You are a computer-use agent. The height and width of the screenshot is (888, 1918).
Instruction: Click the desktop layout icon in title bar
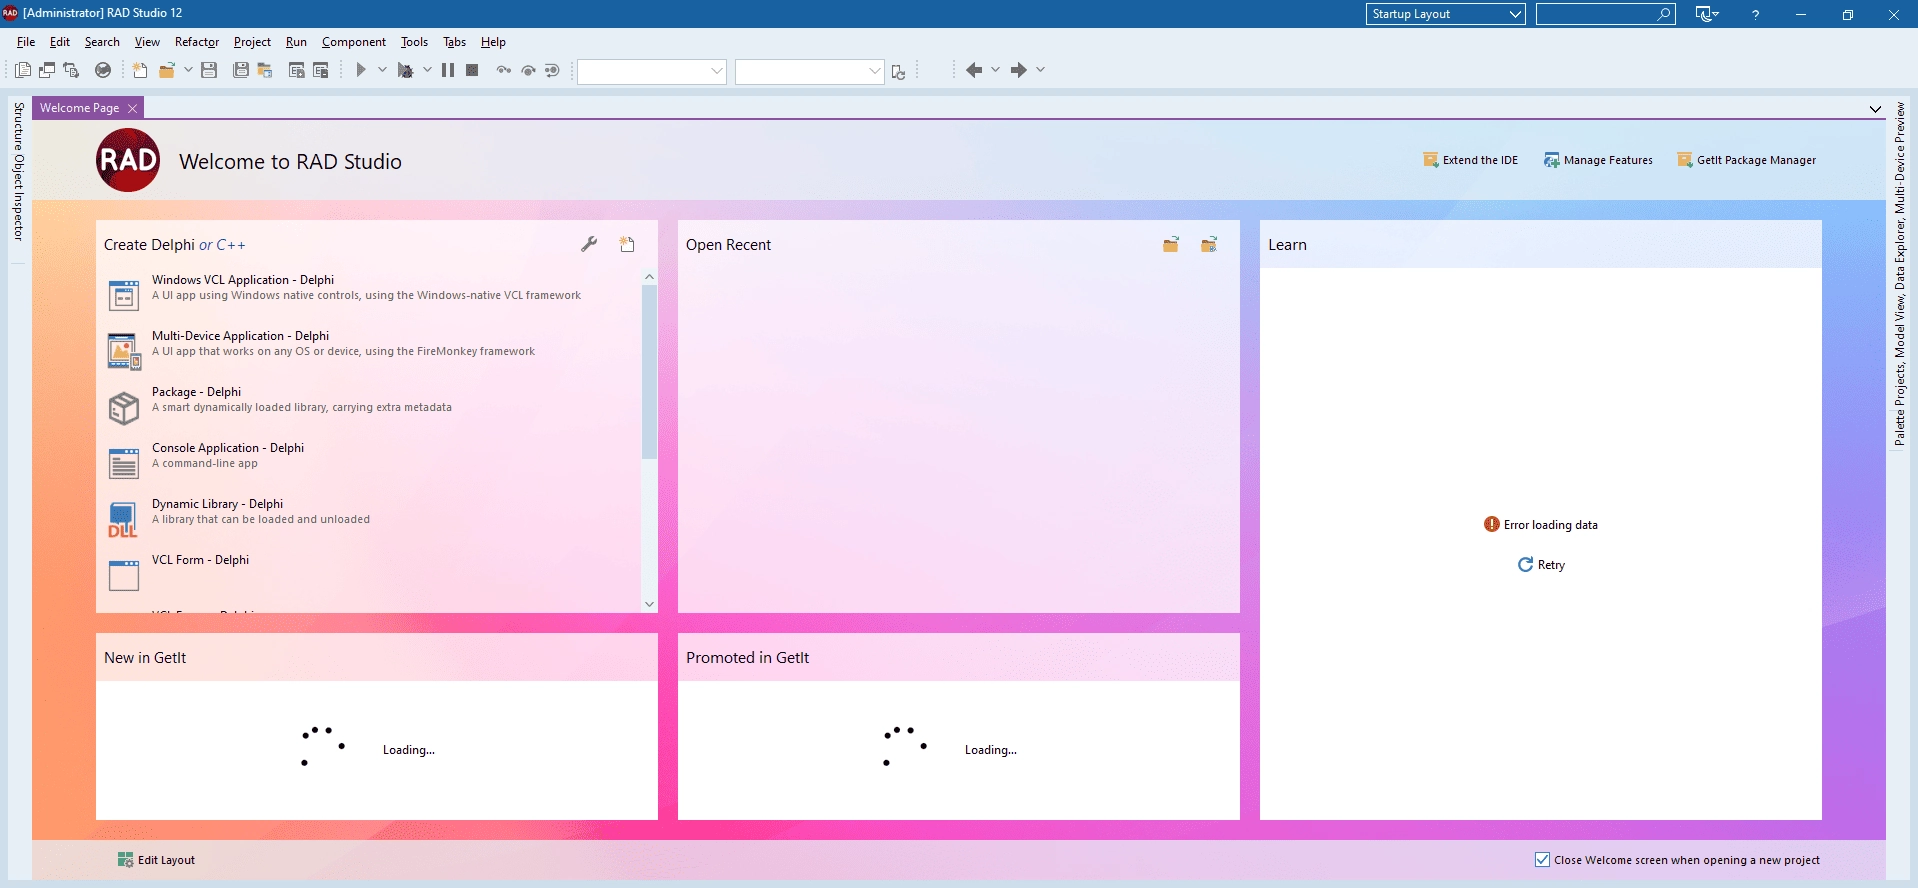pyautogui.click(x=1706, y=14)
